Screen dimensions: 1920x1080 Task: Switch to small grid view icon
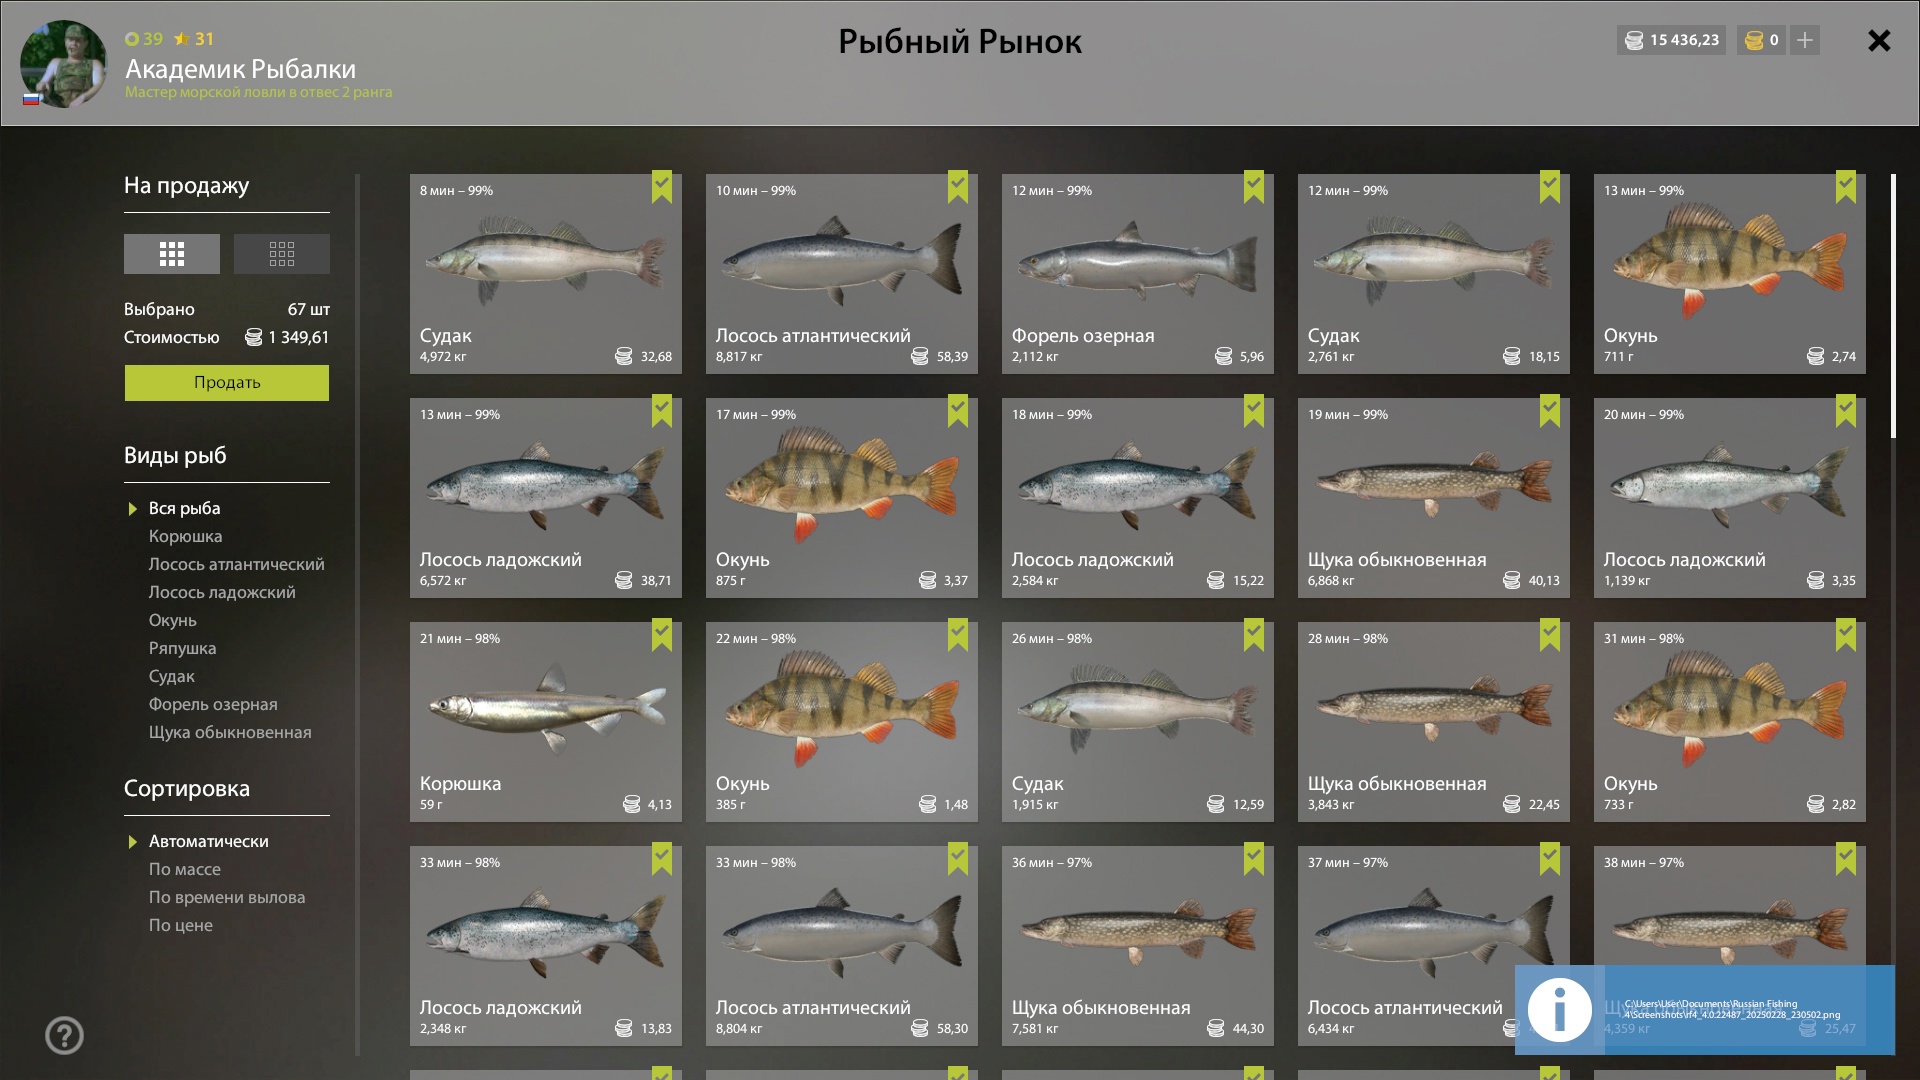pos(281,254)
